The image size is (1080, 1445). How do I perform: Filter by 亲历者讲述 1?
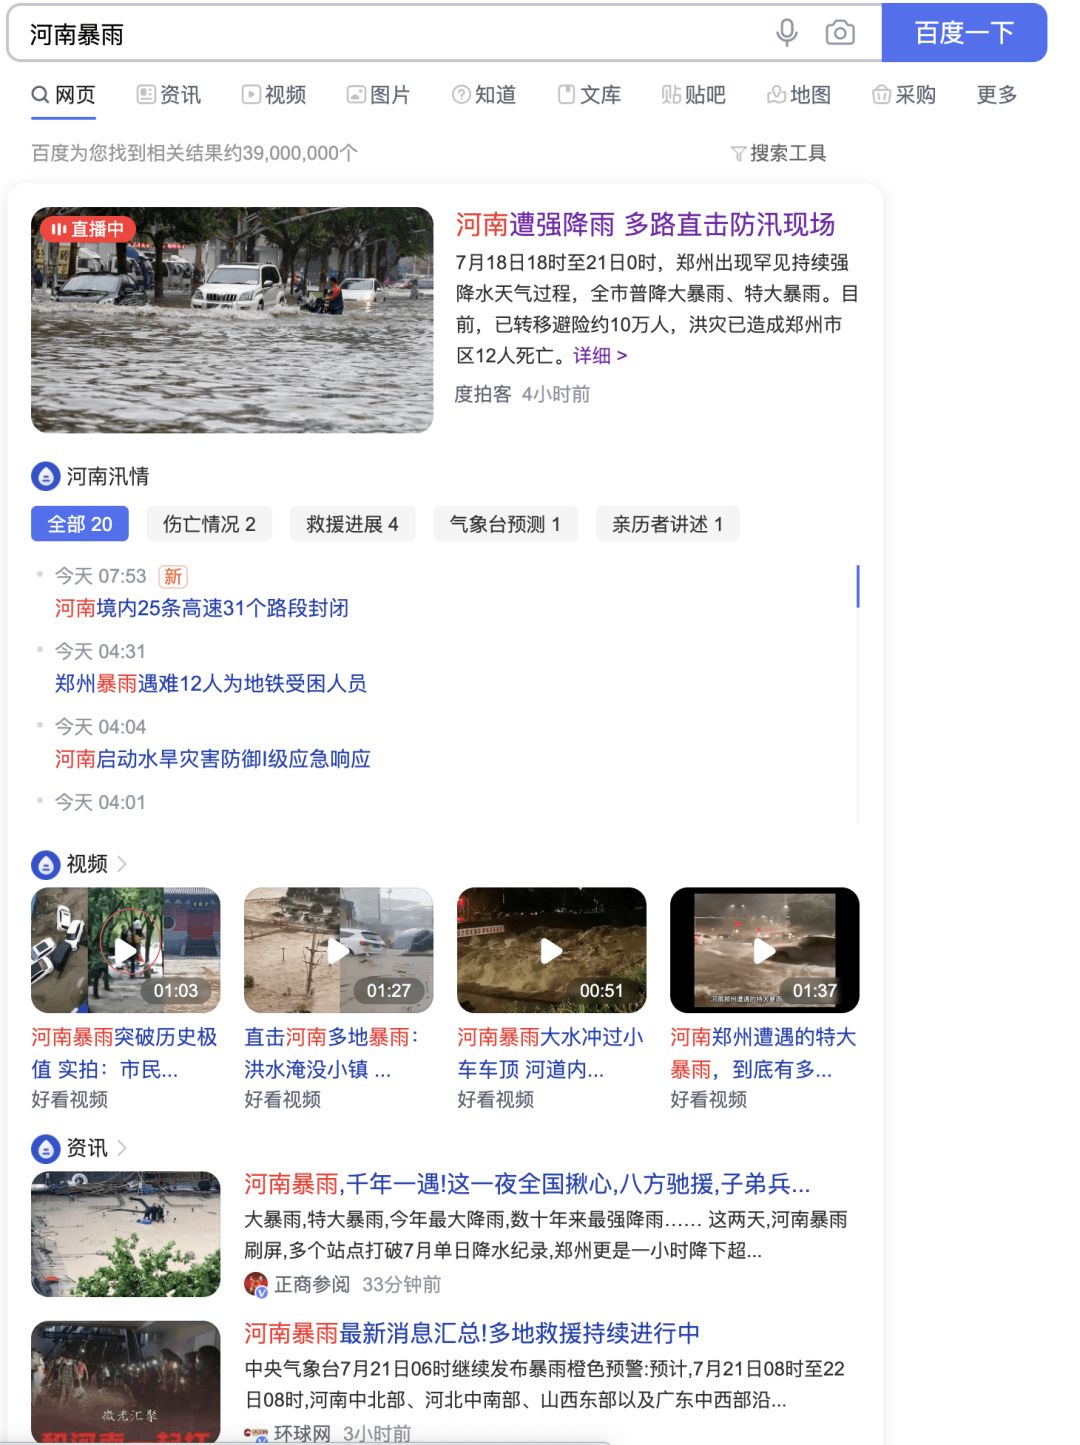pos(667,524)
